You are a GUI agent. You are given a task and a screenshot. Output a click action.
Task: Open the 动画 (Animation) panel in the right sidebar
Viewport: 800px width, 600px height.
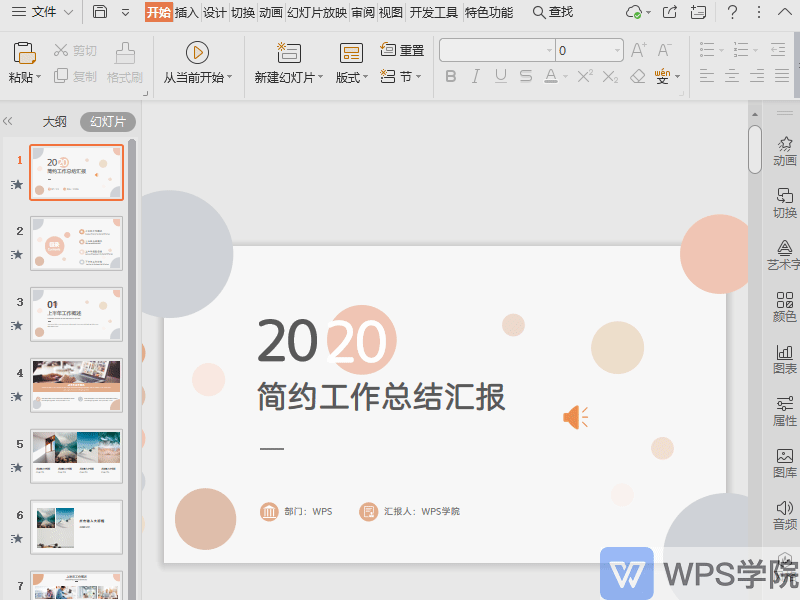click(784, 152)
